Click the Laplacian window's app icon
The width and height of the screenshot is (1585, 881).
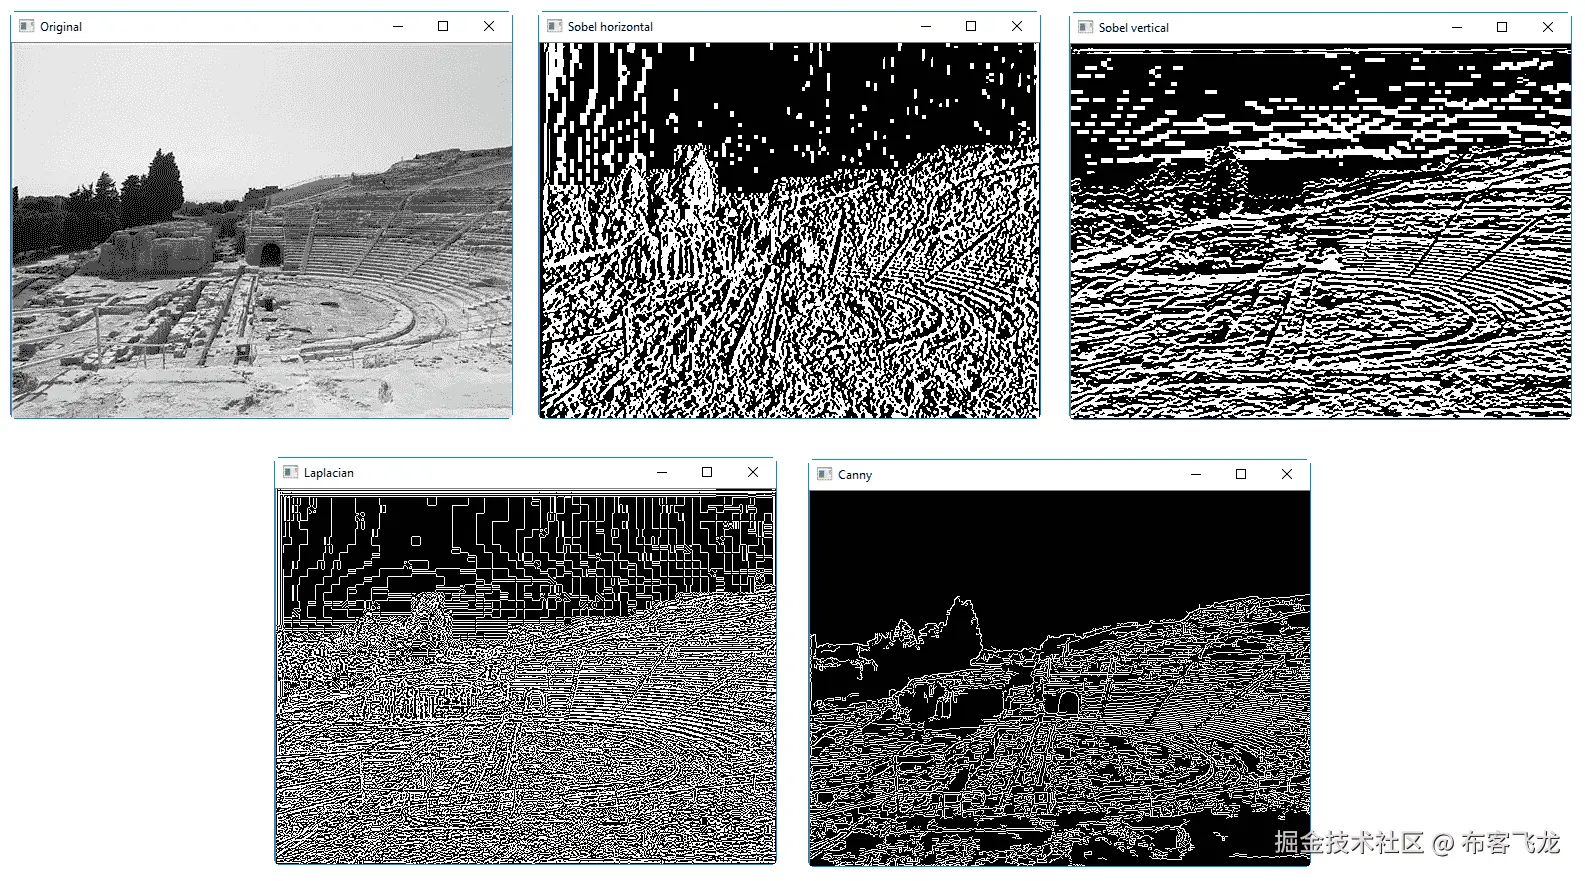[x=290, y=472]
